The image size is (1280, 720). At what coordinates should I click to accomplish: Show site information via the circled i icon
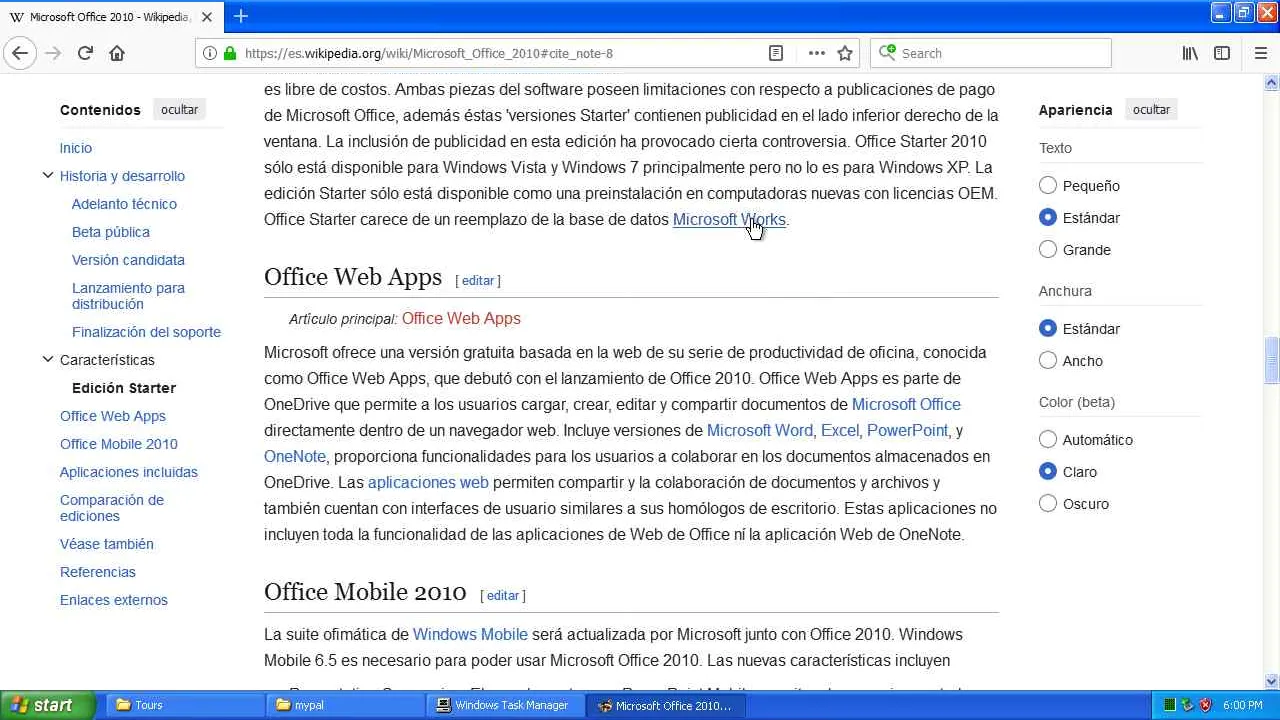pyautogui.click(x=210, y=53)
